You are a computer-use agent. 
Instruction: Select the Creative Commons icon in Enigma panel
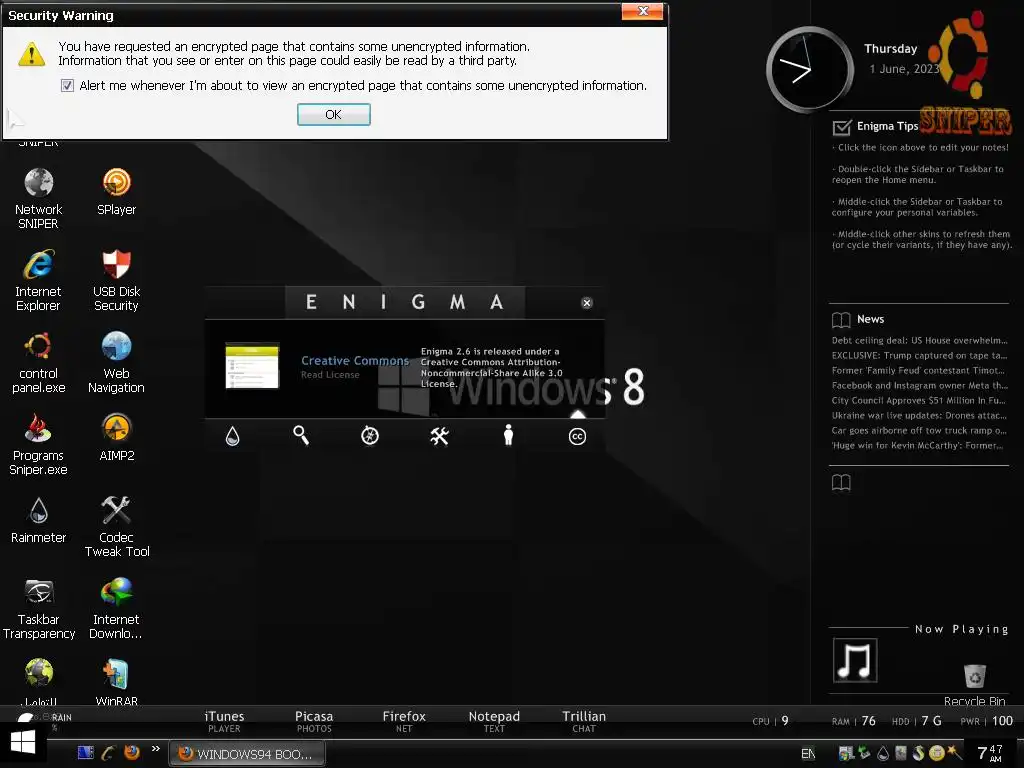577,436
